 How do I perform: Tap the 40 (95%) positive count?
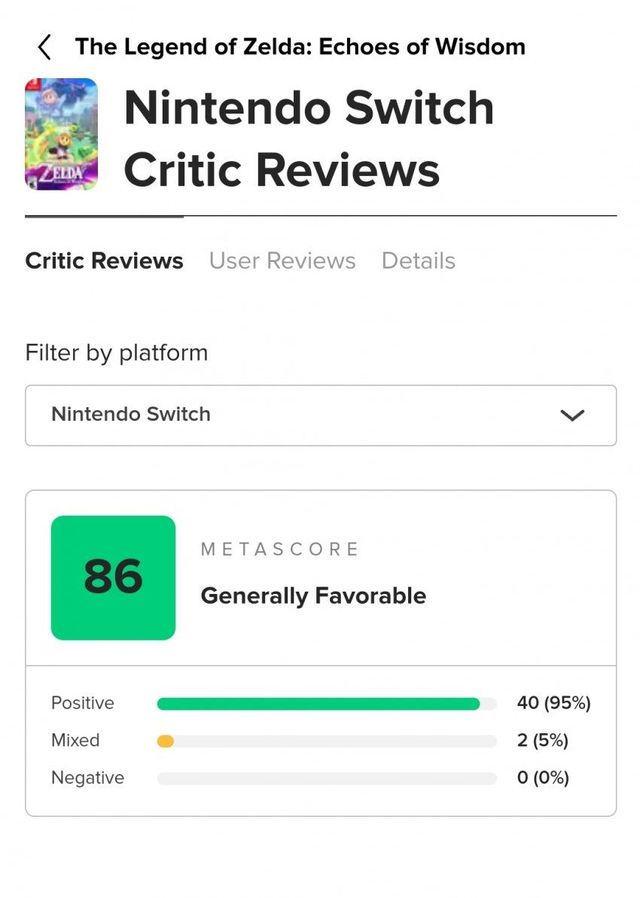553,703
